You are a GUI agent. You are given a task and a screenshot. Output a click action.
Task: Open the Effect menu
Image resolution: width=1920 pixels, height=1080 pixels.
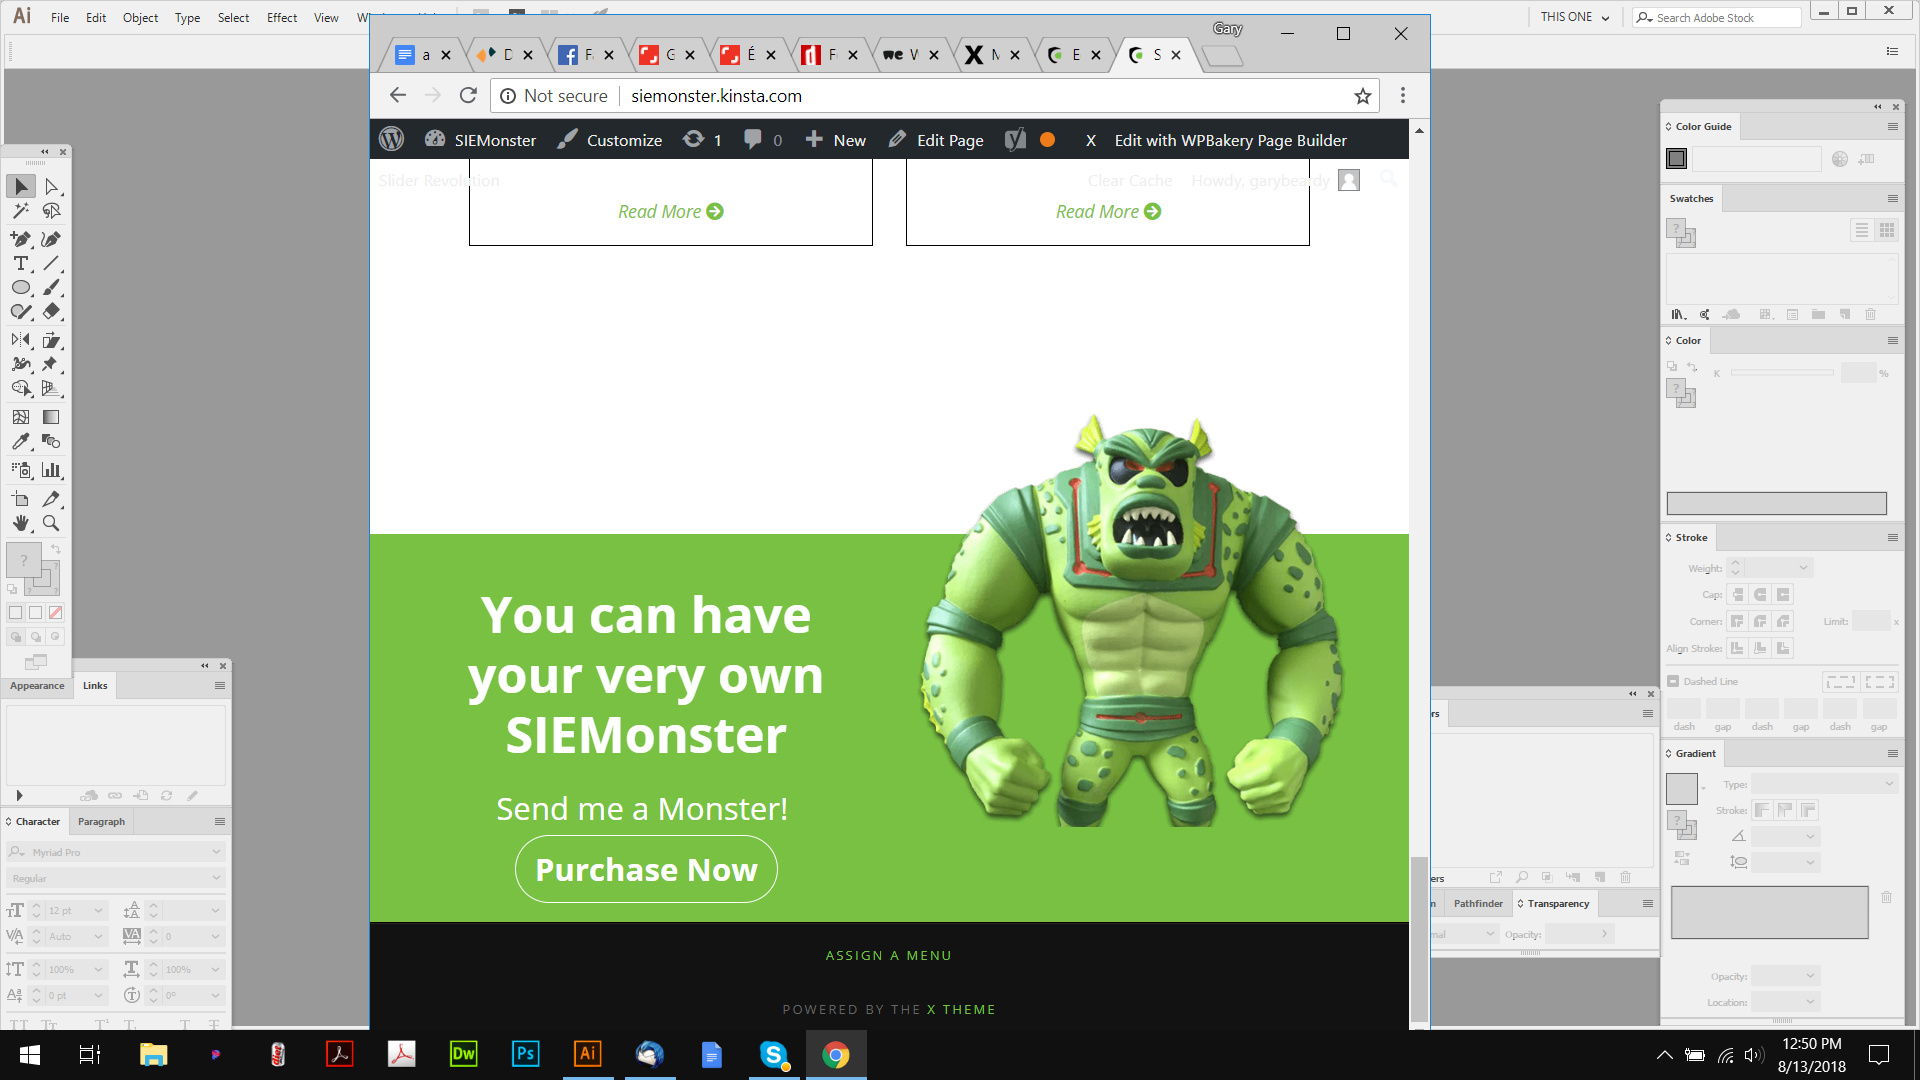coord(281,18)
